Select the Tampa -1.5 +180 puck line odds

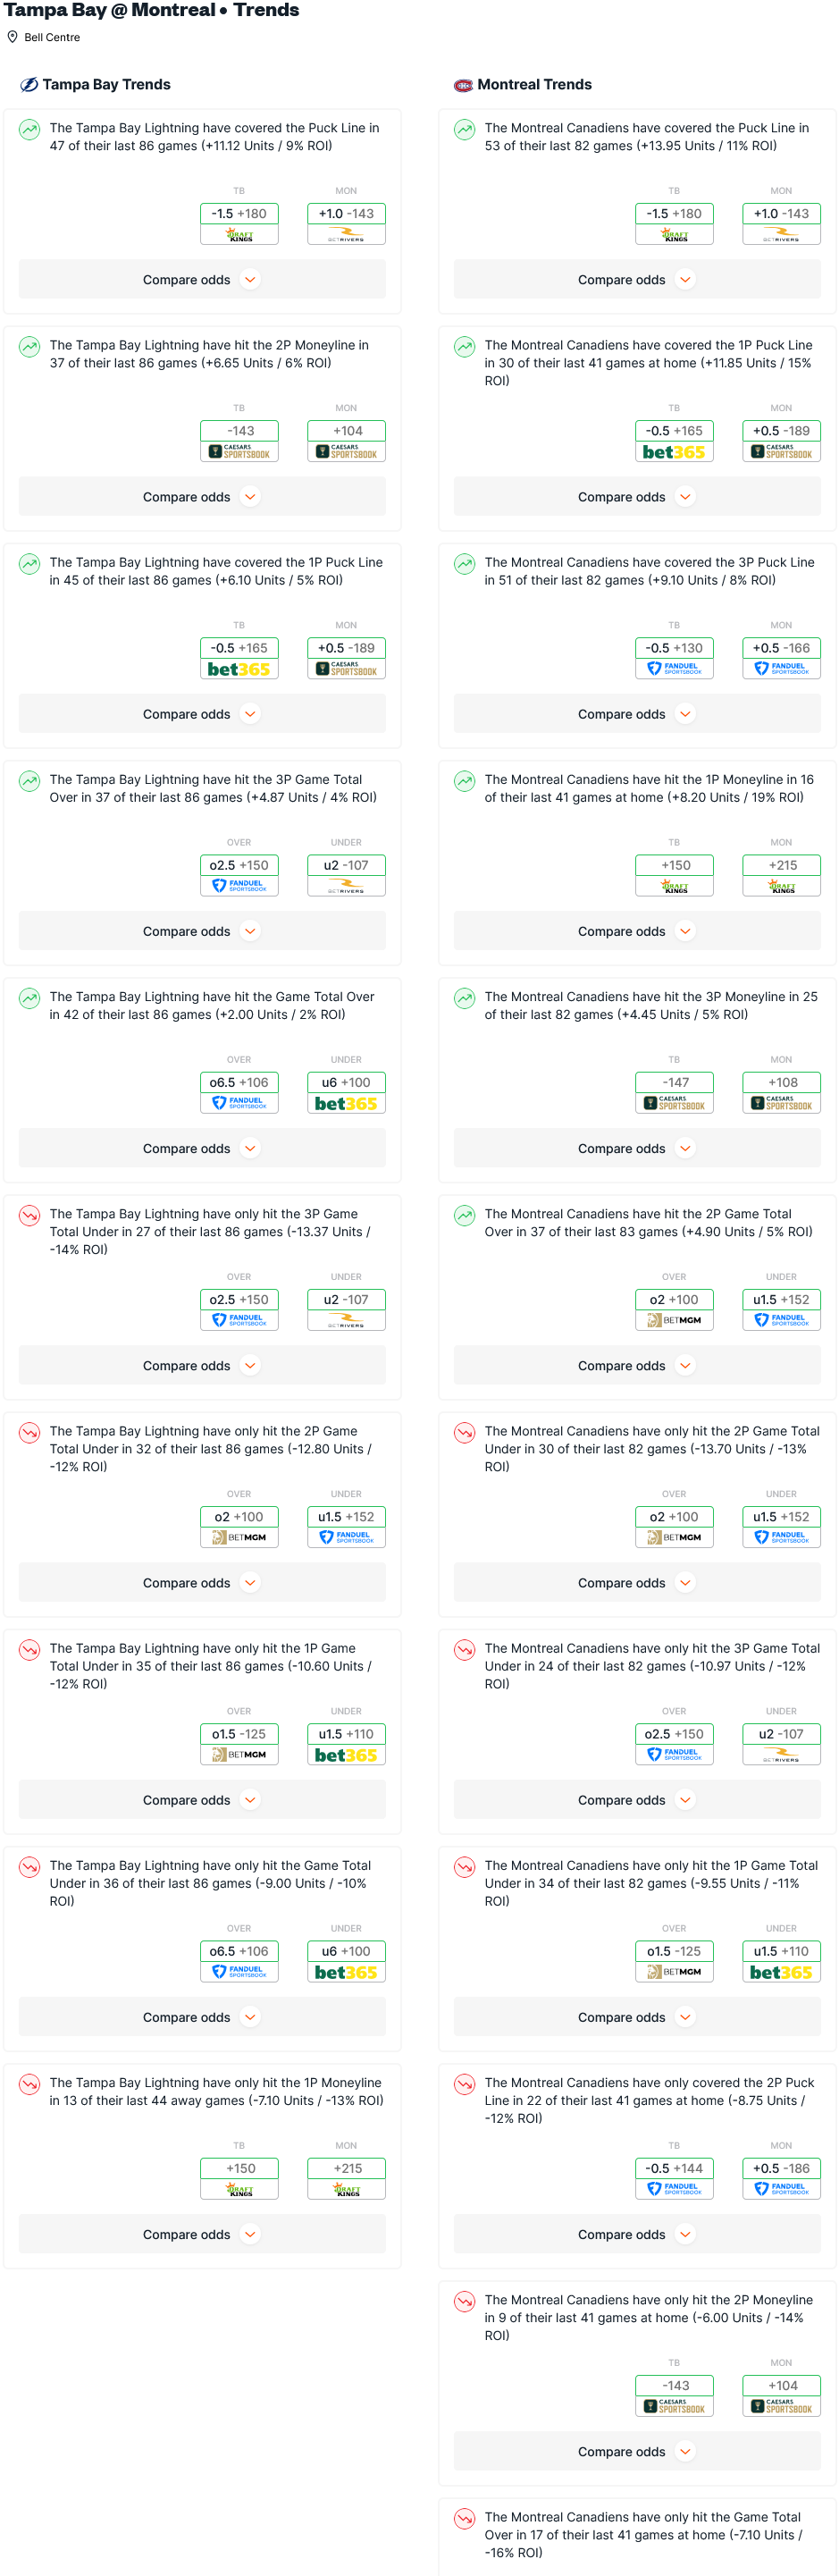[x=239, y=213]
